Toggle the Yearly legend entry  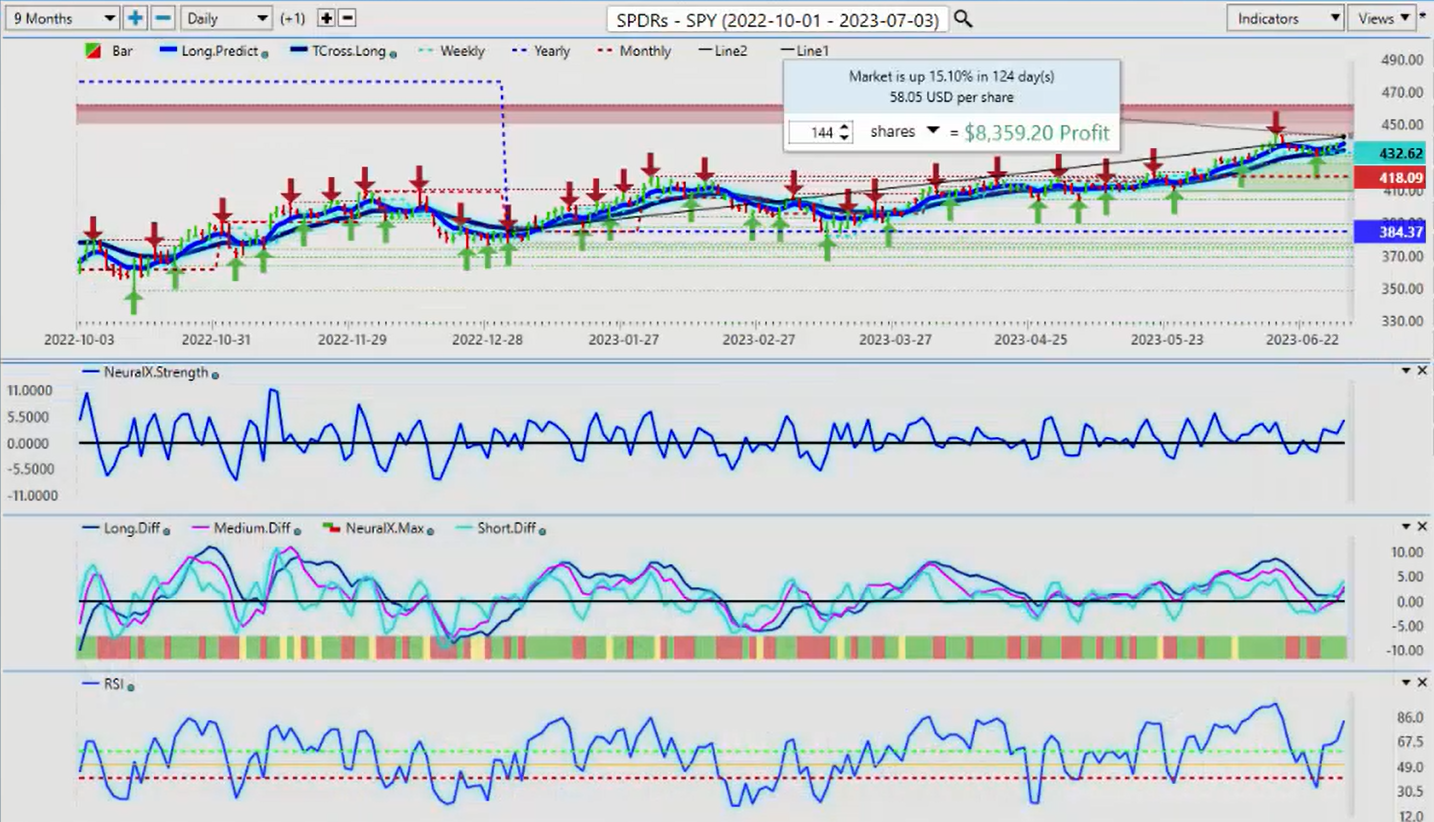(x=540, y=51)
